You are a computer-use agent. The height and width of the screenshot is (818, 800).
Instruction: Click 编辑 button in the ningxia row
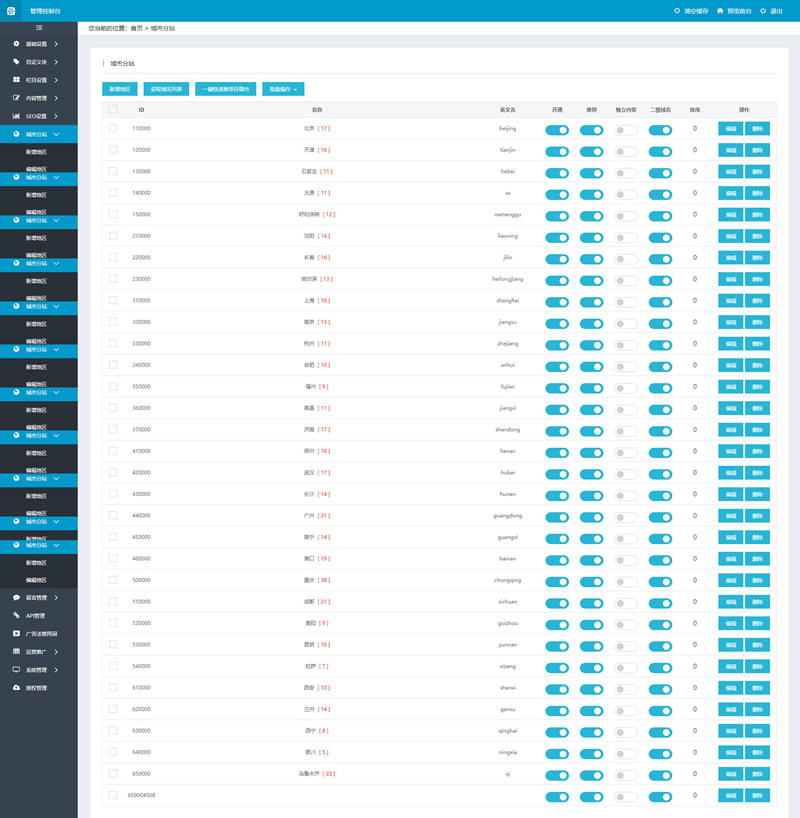click(731, 752)
